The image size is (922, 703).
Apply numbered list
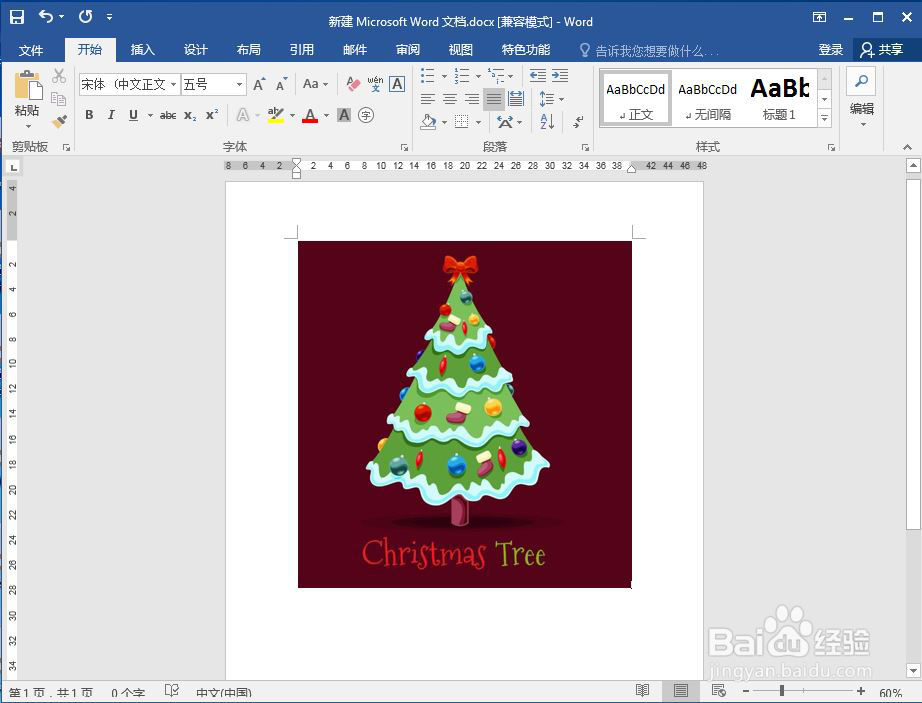tap(462, 75)
